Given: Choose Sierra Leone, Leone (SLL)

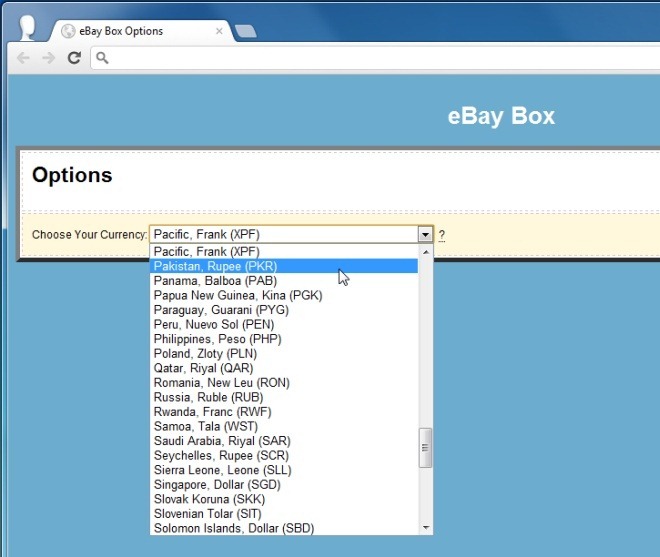Looking at the screenshot, I should tap(284, 470).
